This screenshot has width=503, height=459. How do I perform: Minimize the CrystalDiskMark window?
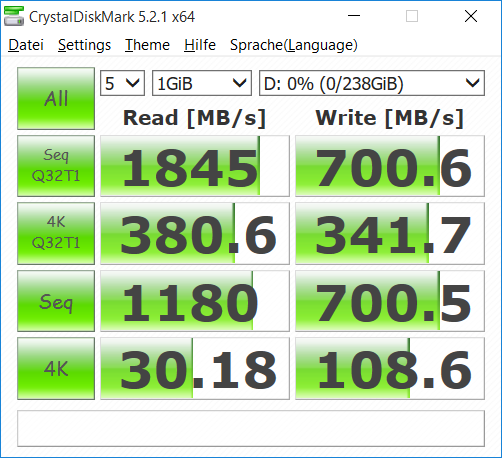354,16
